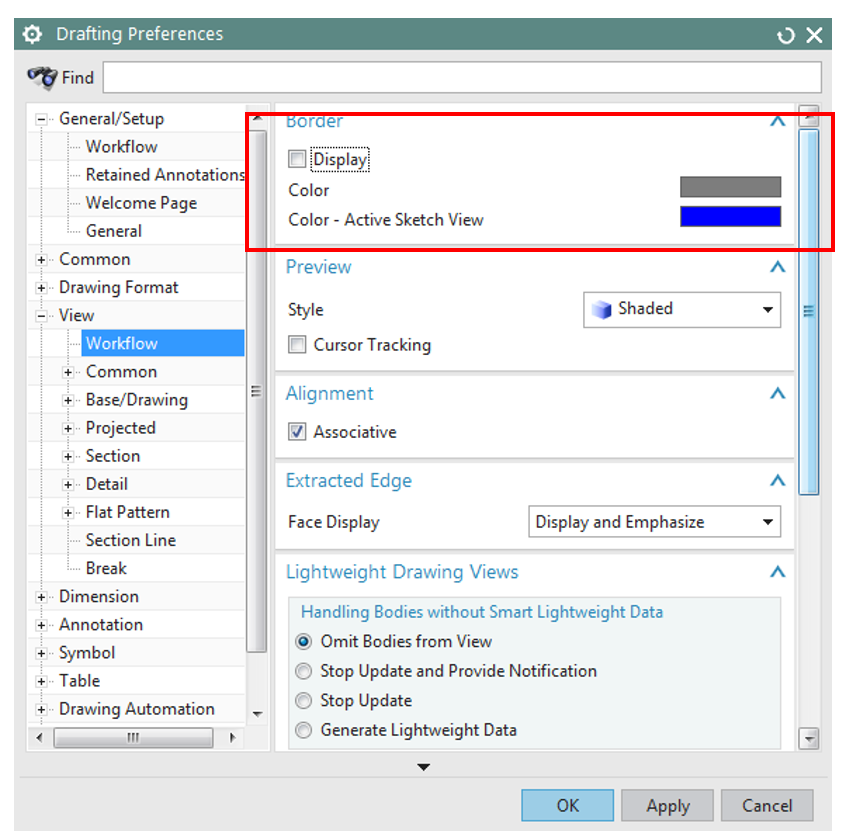
Task: Click the OK button
Action: 567,806
